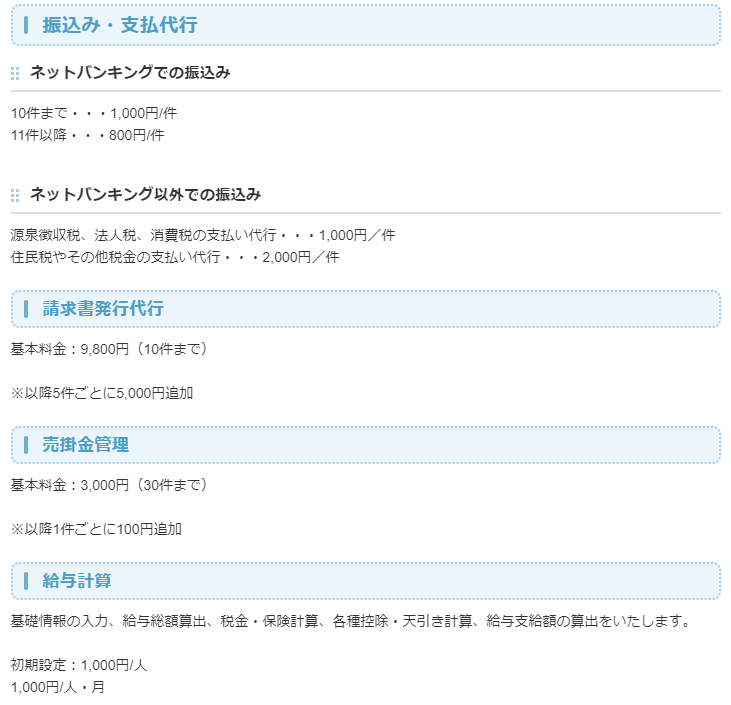
Task: Click the 住民税やその他税金 2,000円 line
Action: pos(175,257)
